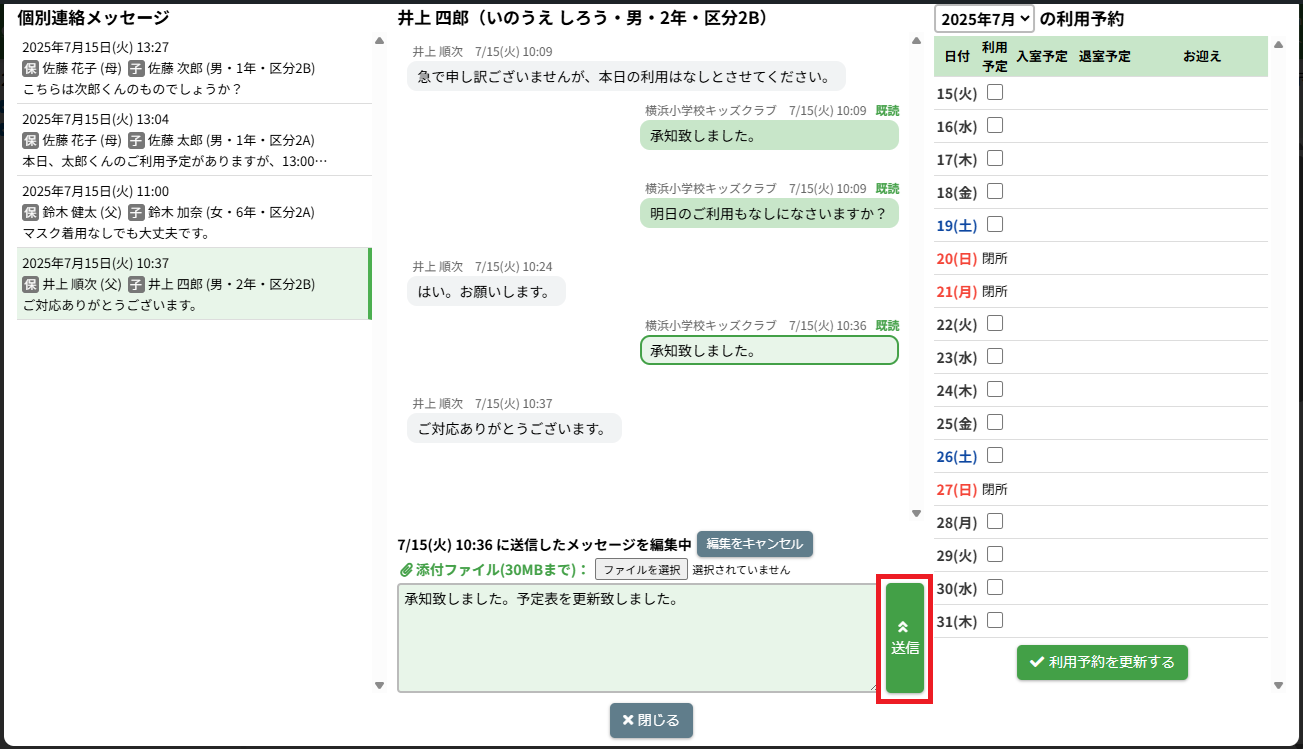The image size is (1303, 749).
Task: Click ファイルを選択 file chooser
Action: click(641, 570)
